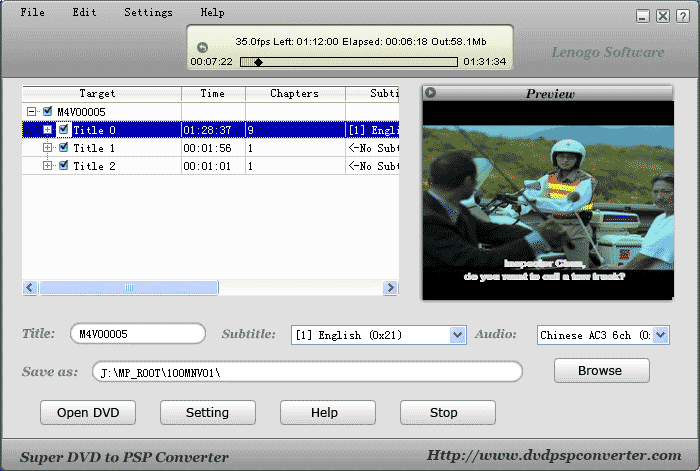Image resolution: width=700 pixels, height=471 pixels.
Task: Collapse the M4V00005 tree node
Action: click(x=32, y=112)
